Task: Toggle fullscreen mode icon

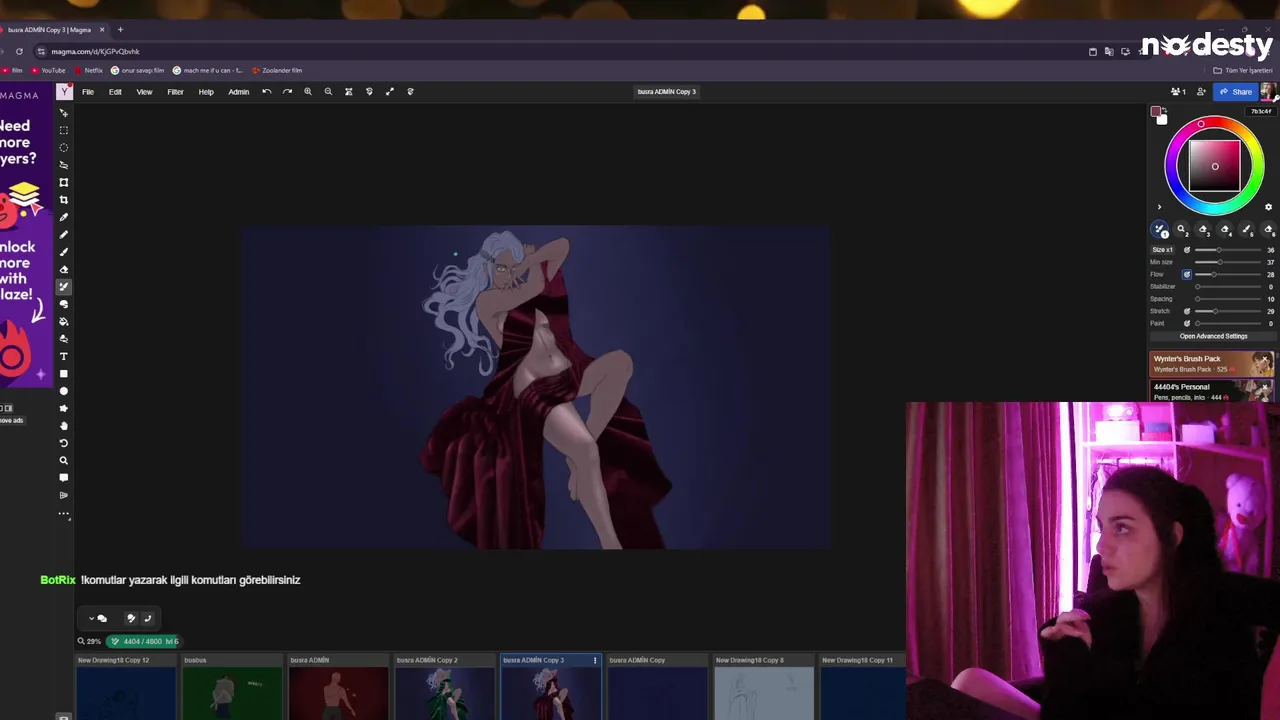Action: [x=390, y=92]
